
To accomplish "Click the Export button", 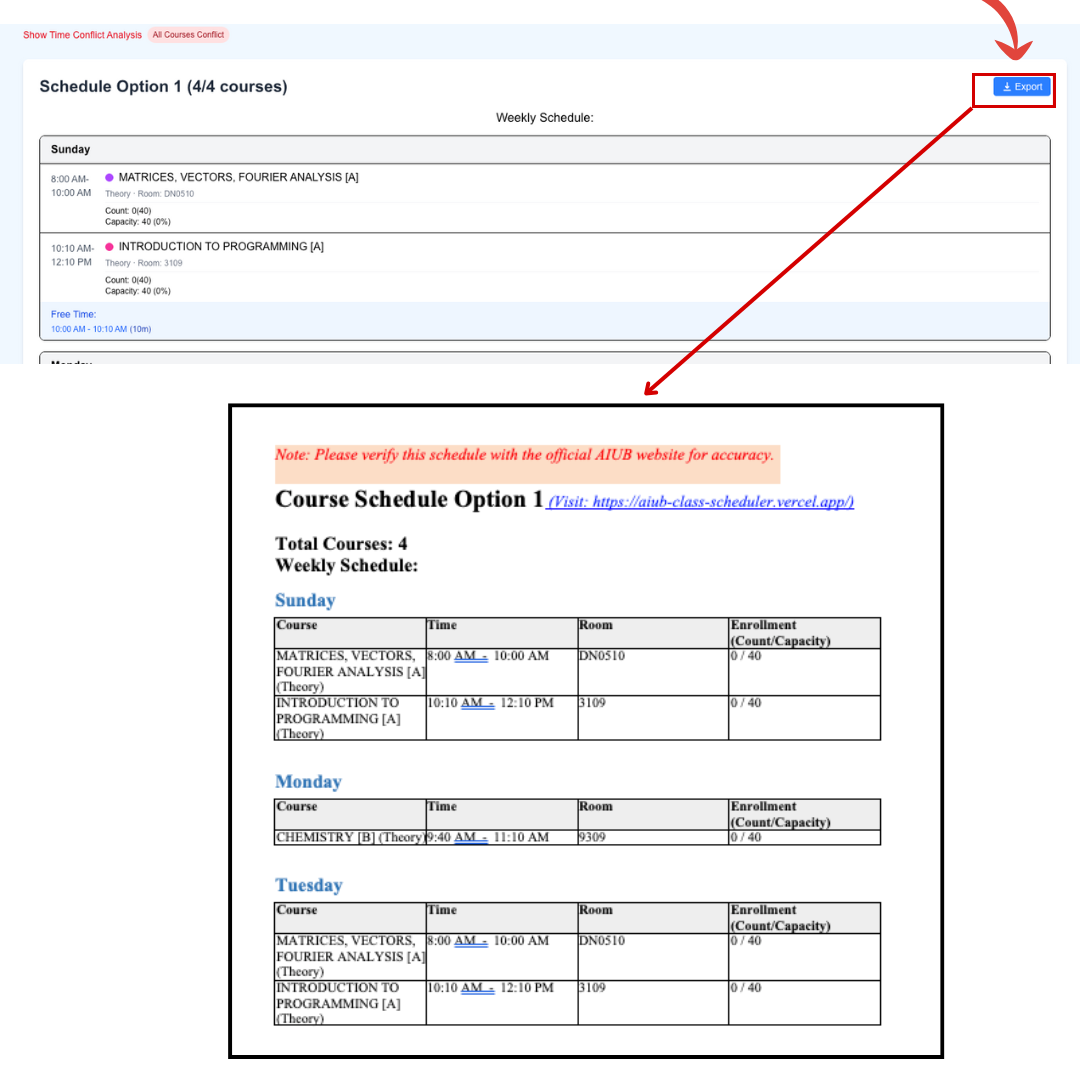I will click(1022, 87).
